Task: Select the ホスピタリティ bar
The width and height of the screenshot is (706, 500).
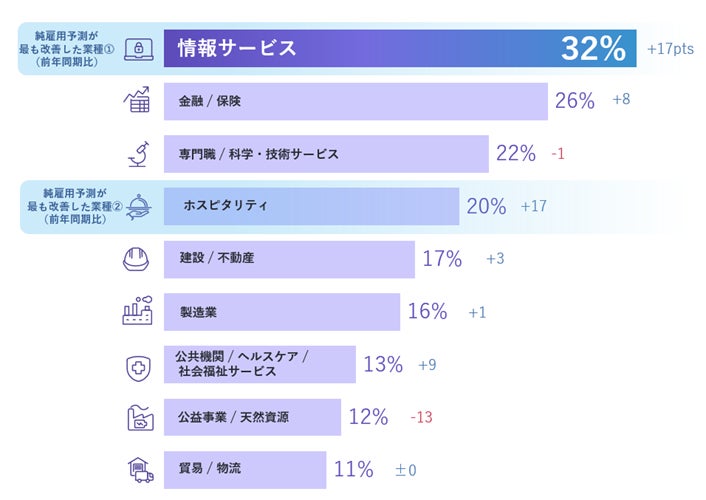Action: coord(311,206)
